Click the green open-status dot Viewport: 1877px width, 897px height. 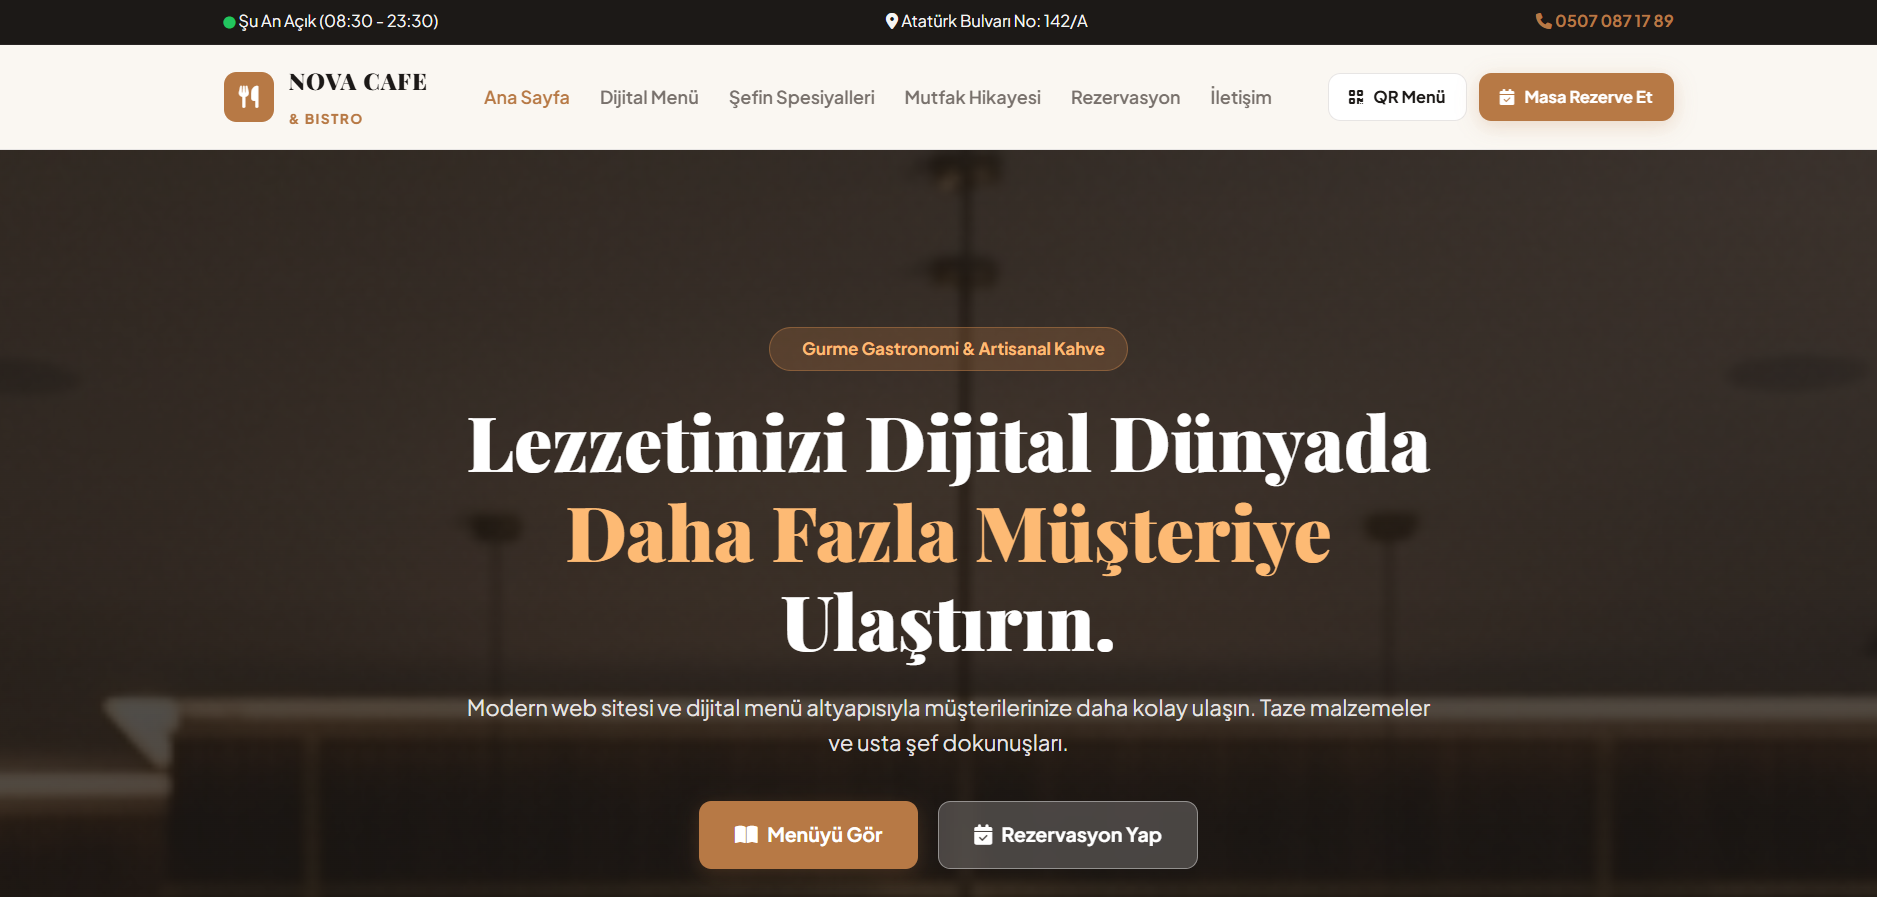(x=229, y=22)
